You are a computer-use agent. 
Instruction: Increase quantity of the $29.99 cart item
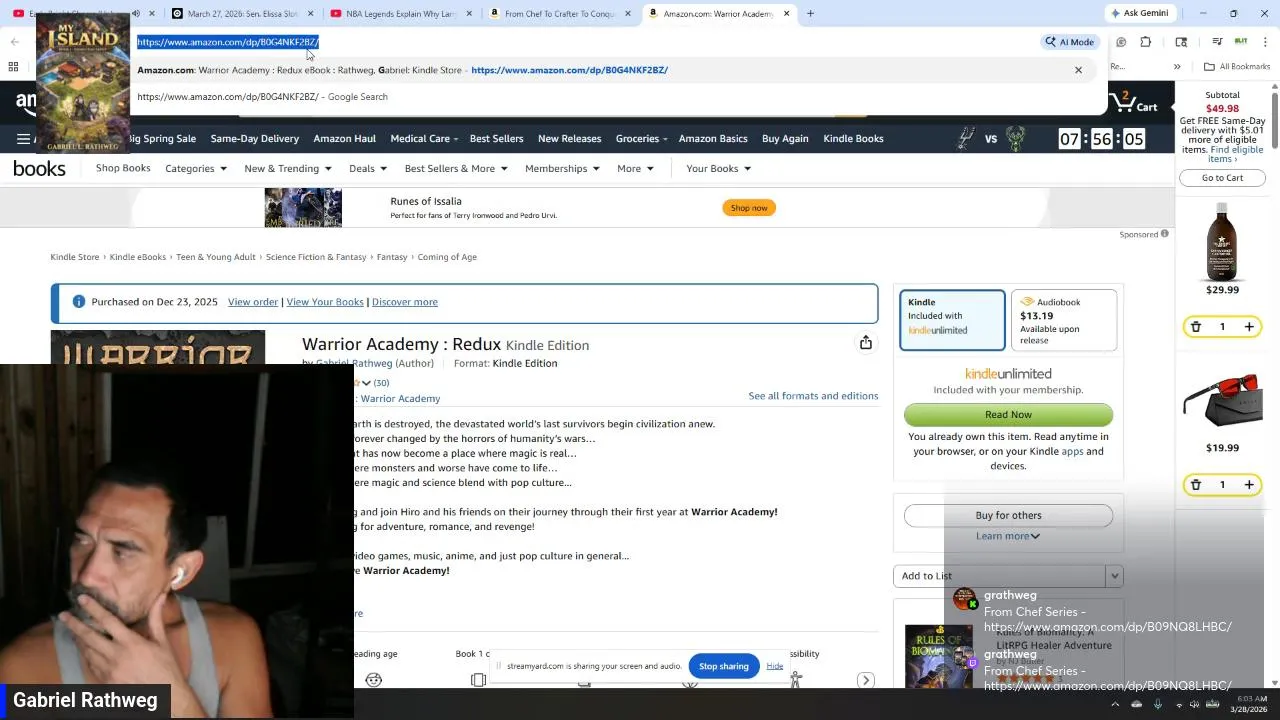[x=1249, y=327]
